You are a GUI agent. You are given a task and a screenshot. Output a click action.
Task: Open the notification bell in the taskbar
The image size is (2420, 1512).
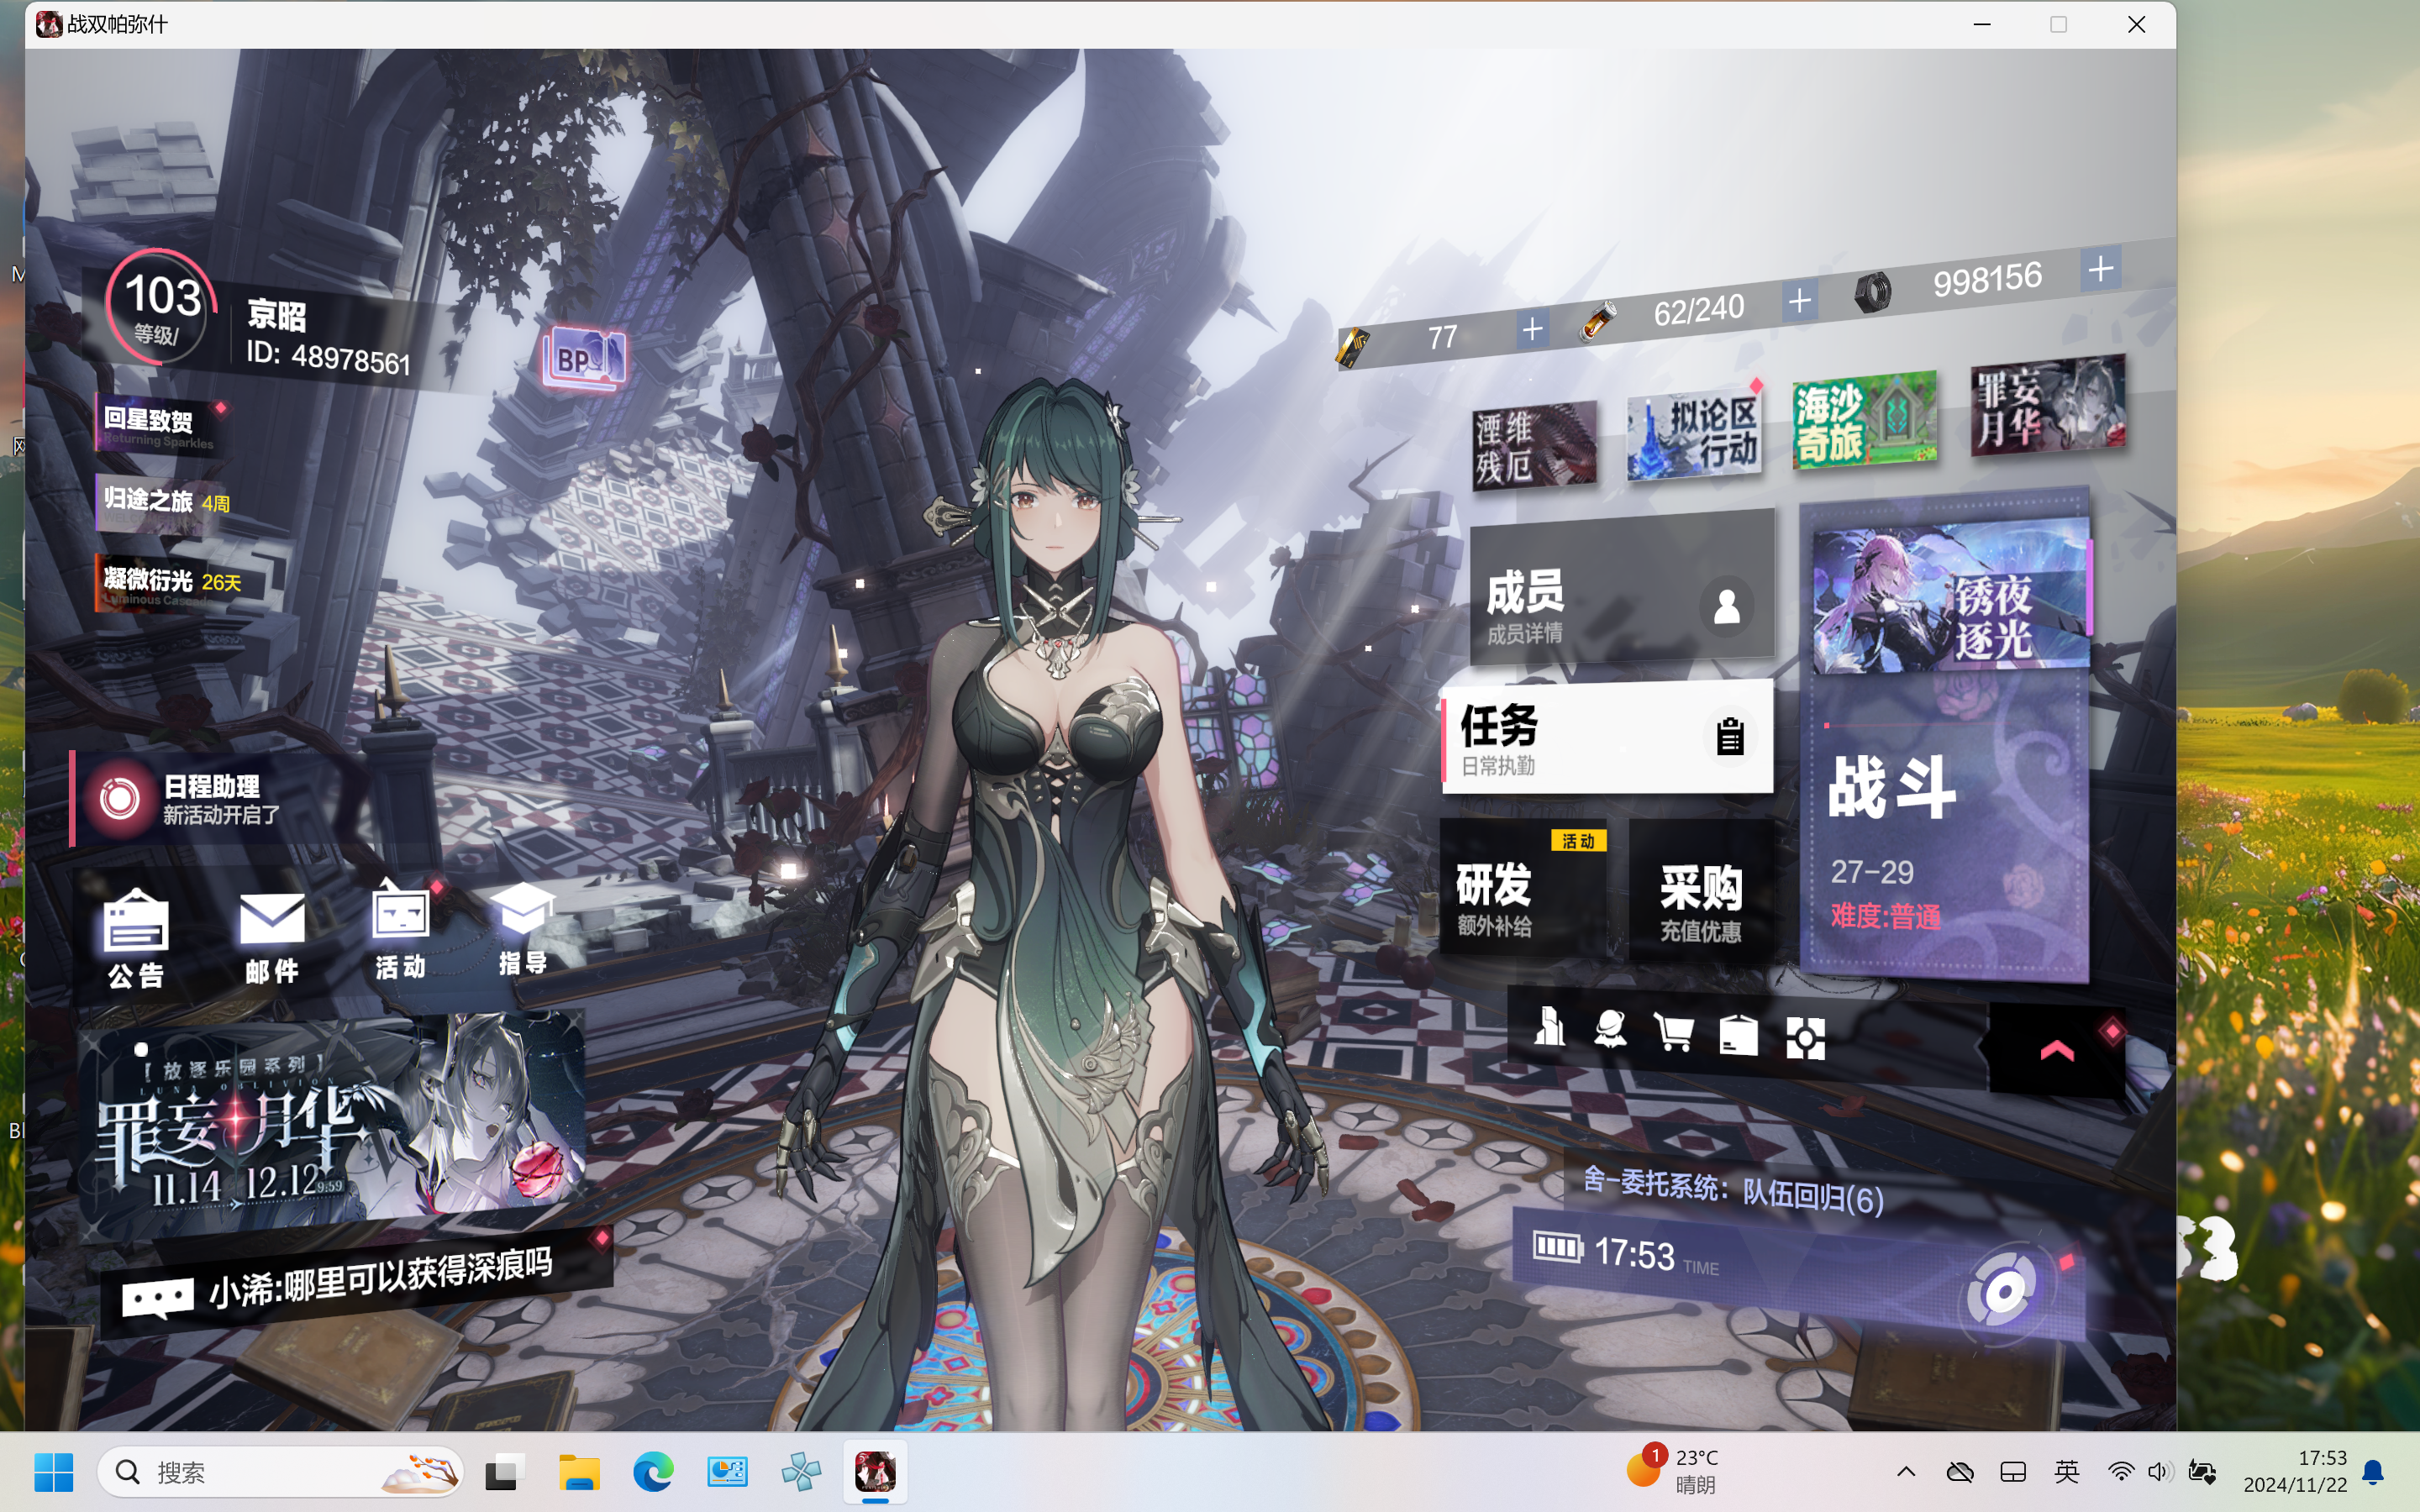2372,1472
